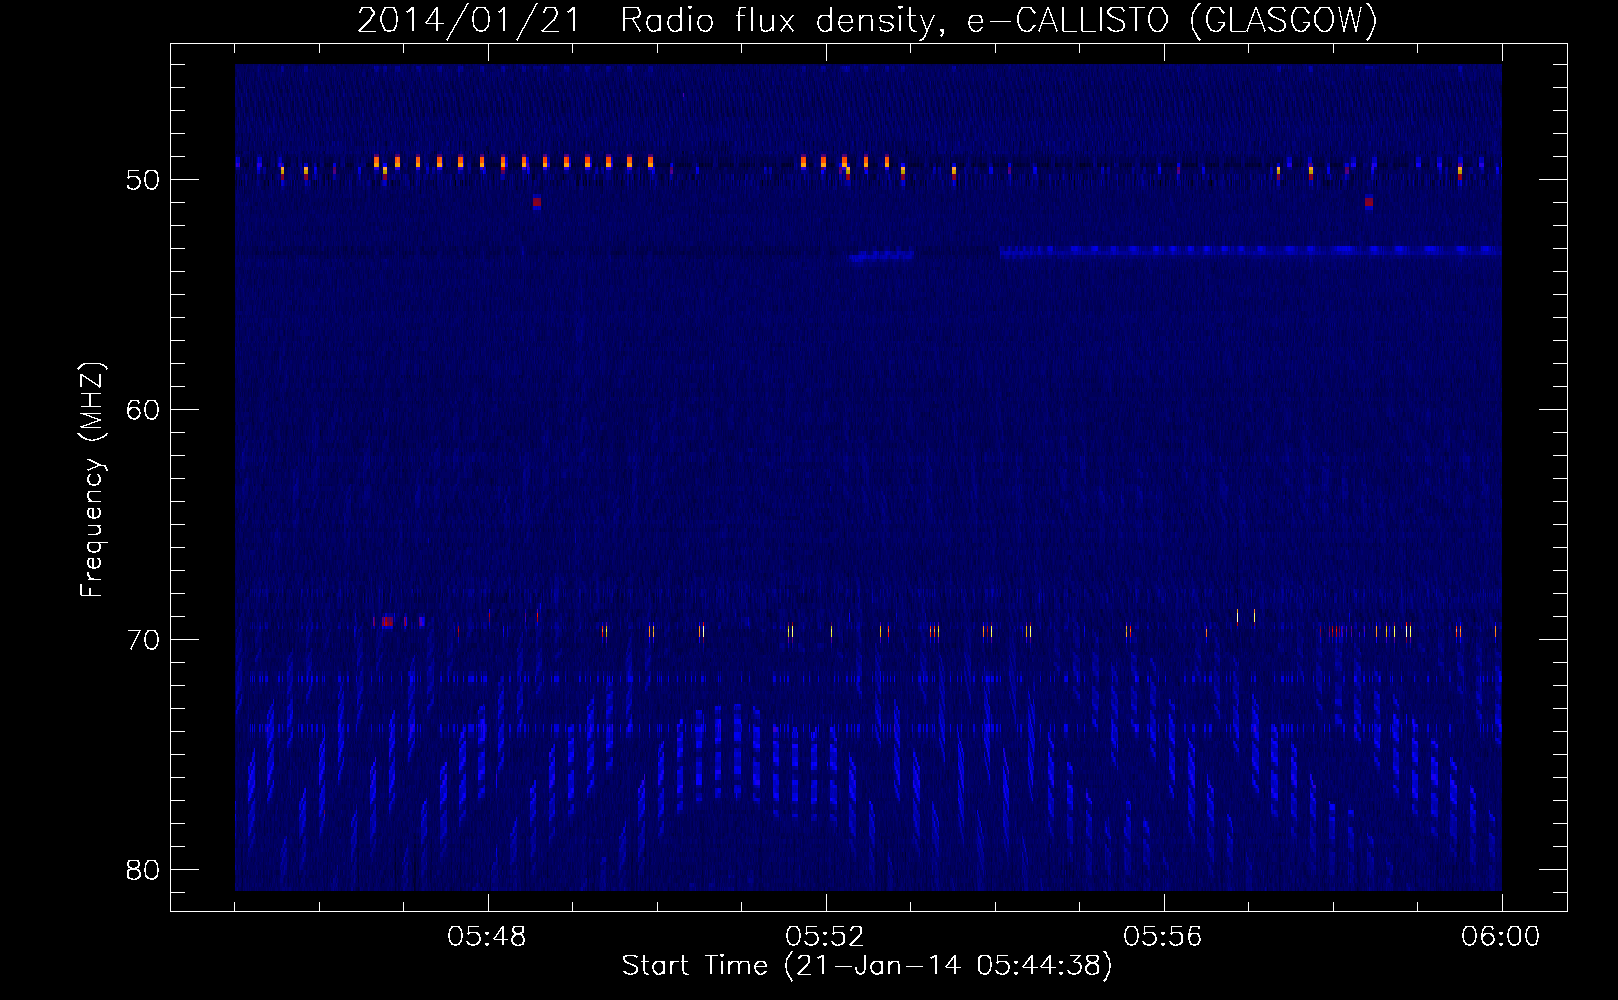The image size is (1618, 1000).
Task: Click the 'Start Time (21-Jan-14 05:44:38)' label
Action: tap(867, 966)
